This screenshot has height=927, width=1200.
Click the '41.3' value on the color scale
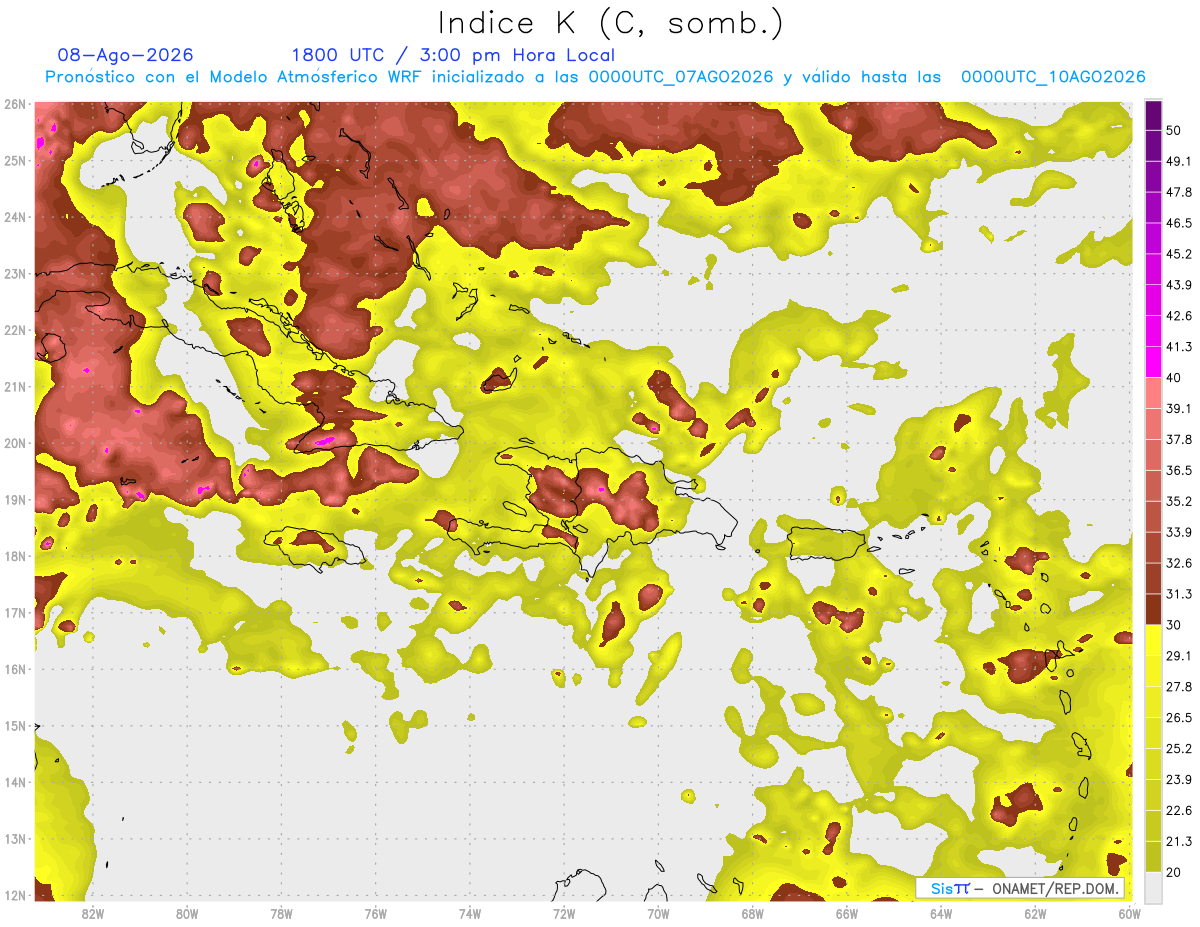tap(1179, 347)
